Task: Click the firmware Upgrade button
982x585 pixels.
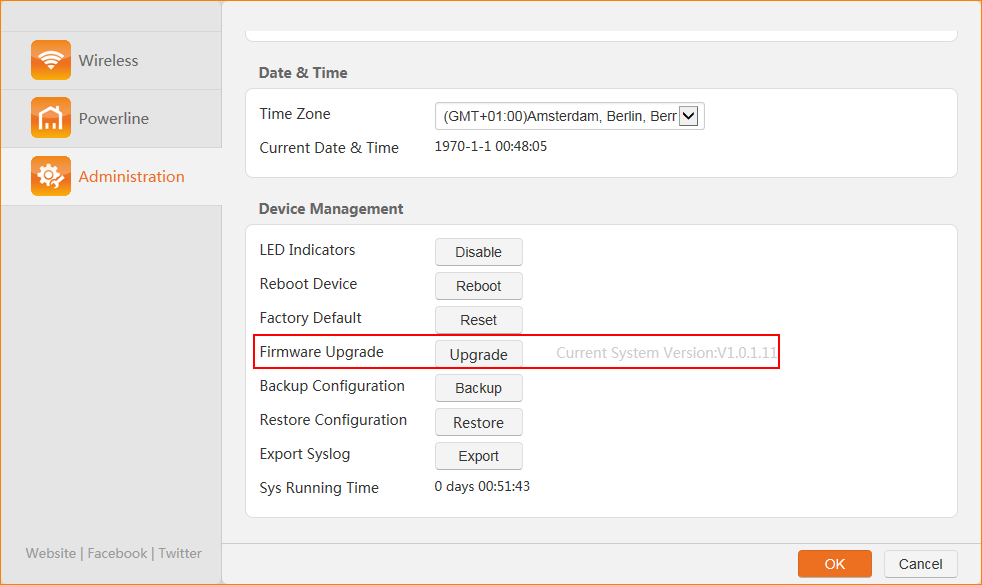Action: click(478, 354)
